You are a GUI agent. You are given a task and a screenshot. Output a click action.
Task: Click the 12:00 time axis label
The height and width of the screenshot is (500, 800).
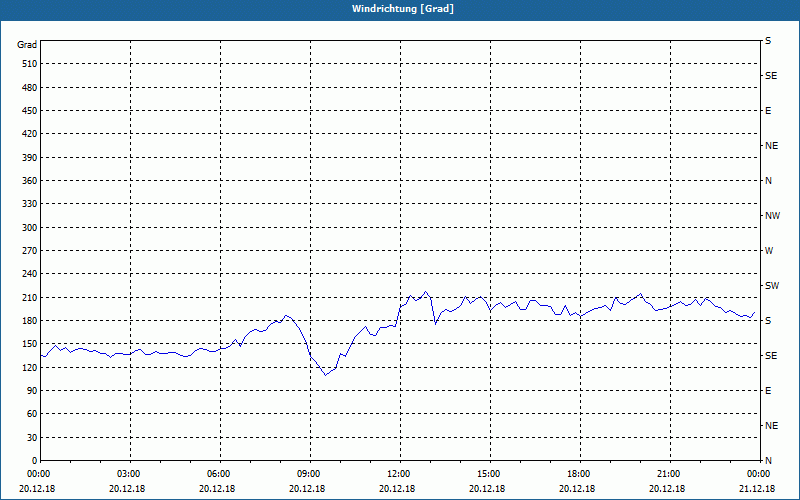click(x=401, y=474)
